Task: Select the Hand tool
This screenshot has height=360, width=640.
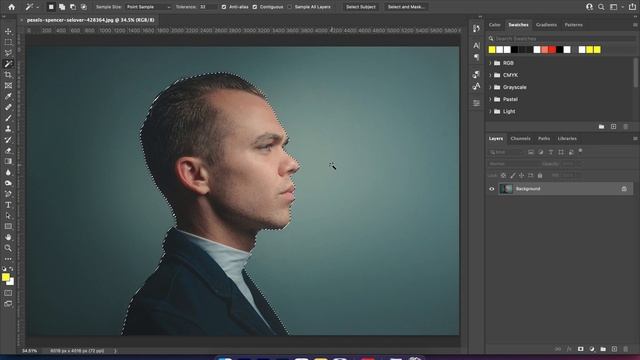Action: pyautogui.click(x=8, y=237)
